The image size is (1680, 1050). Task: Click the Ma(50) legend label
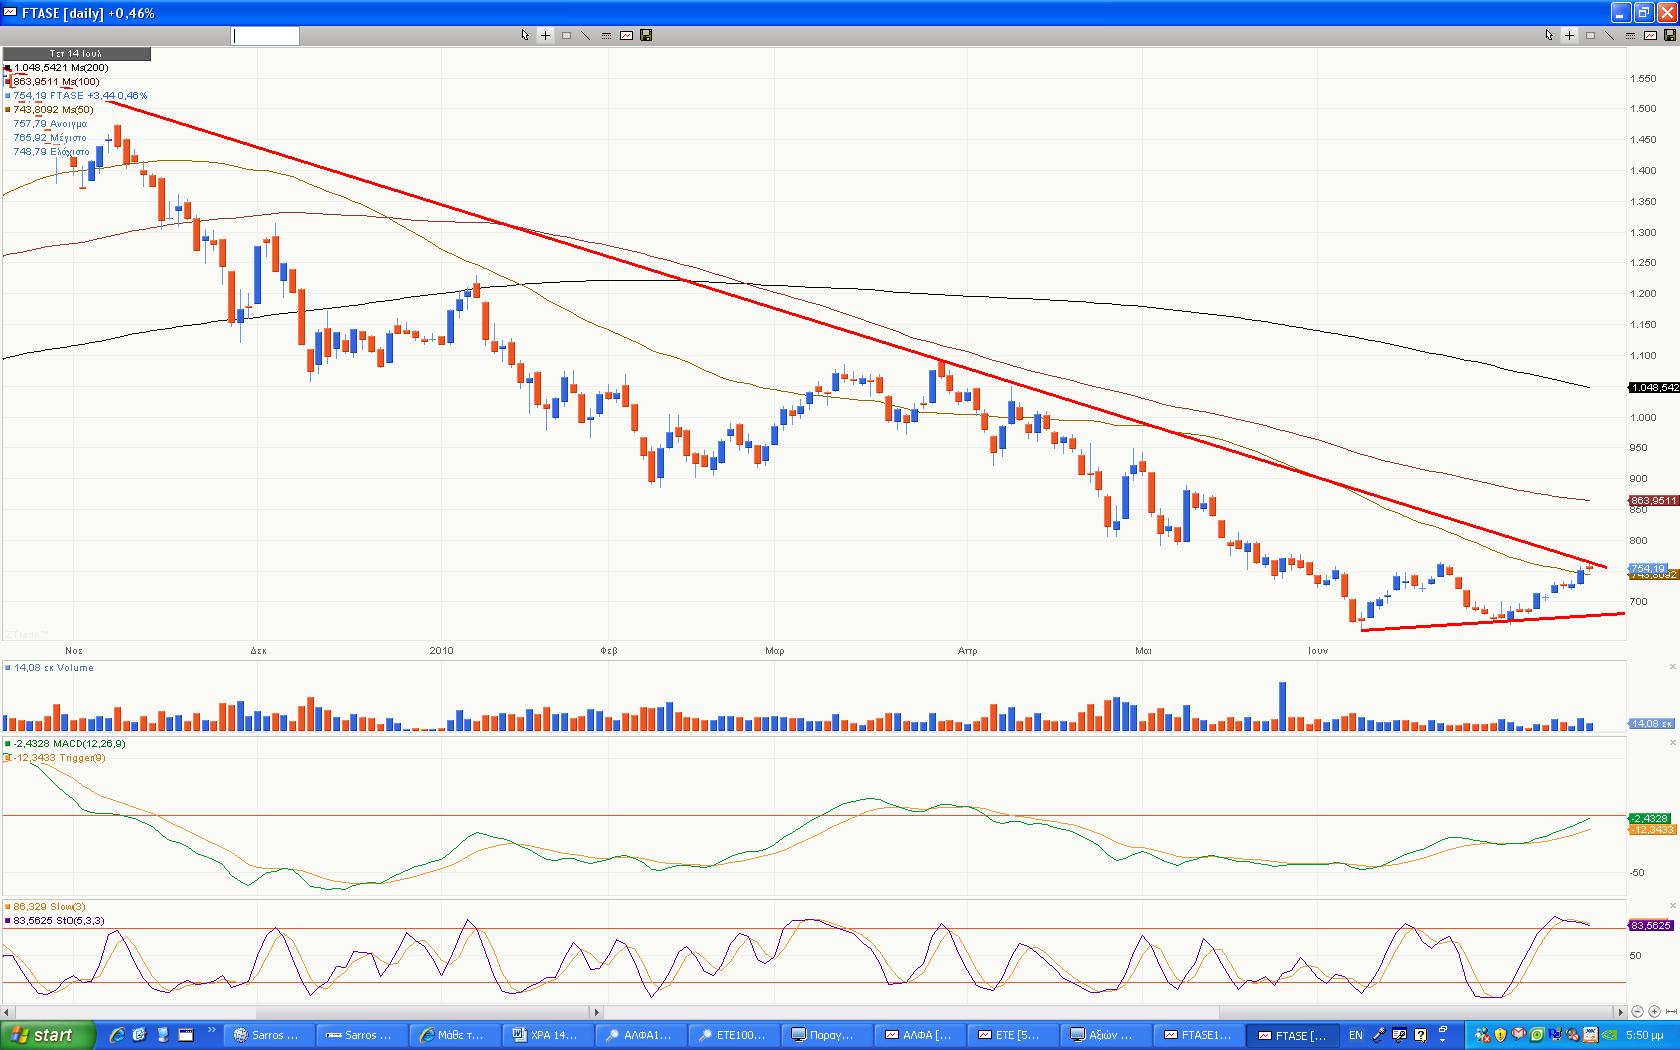point(53,110)
